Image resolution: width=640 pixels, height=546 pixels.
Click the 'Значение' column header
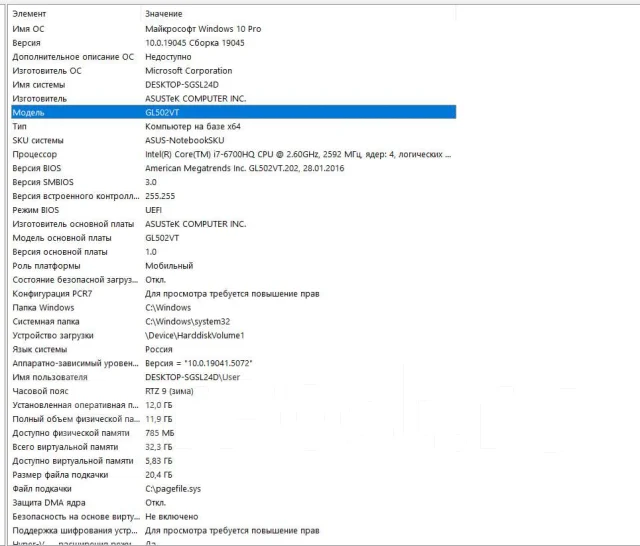[298, 14]
